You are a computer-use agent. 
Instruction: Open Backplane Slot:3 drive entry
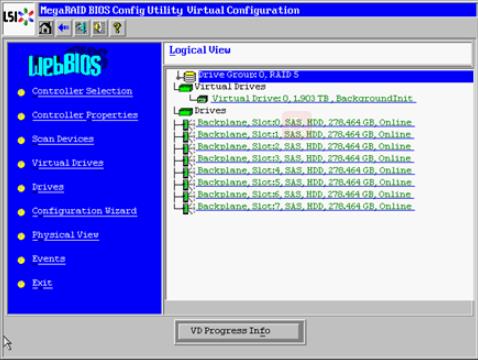[305, 159]
